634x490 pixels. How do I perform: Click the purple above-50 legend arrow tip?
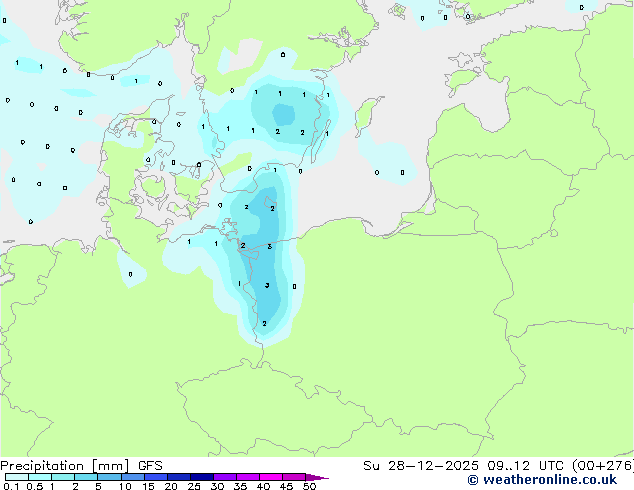pos(317,477)
